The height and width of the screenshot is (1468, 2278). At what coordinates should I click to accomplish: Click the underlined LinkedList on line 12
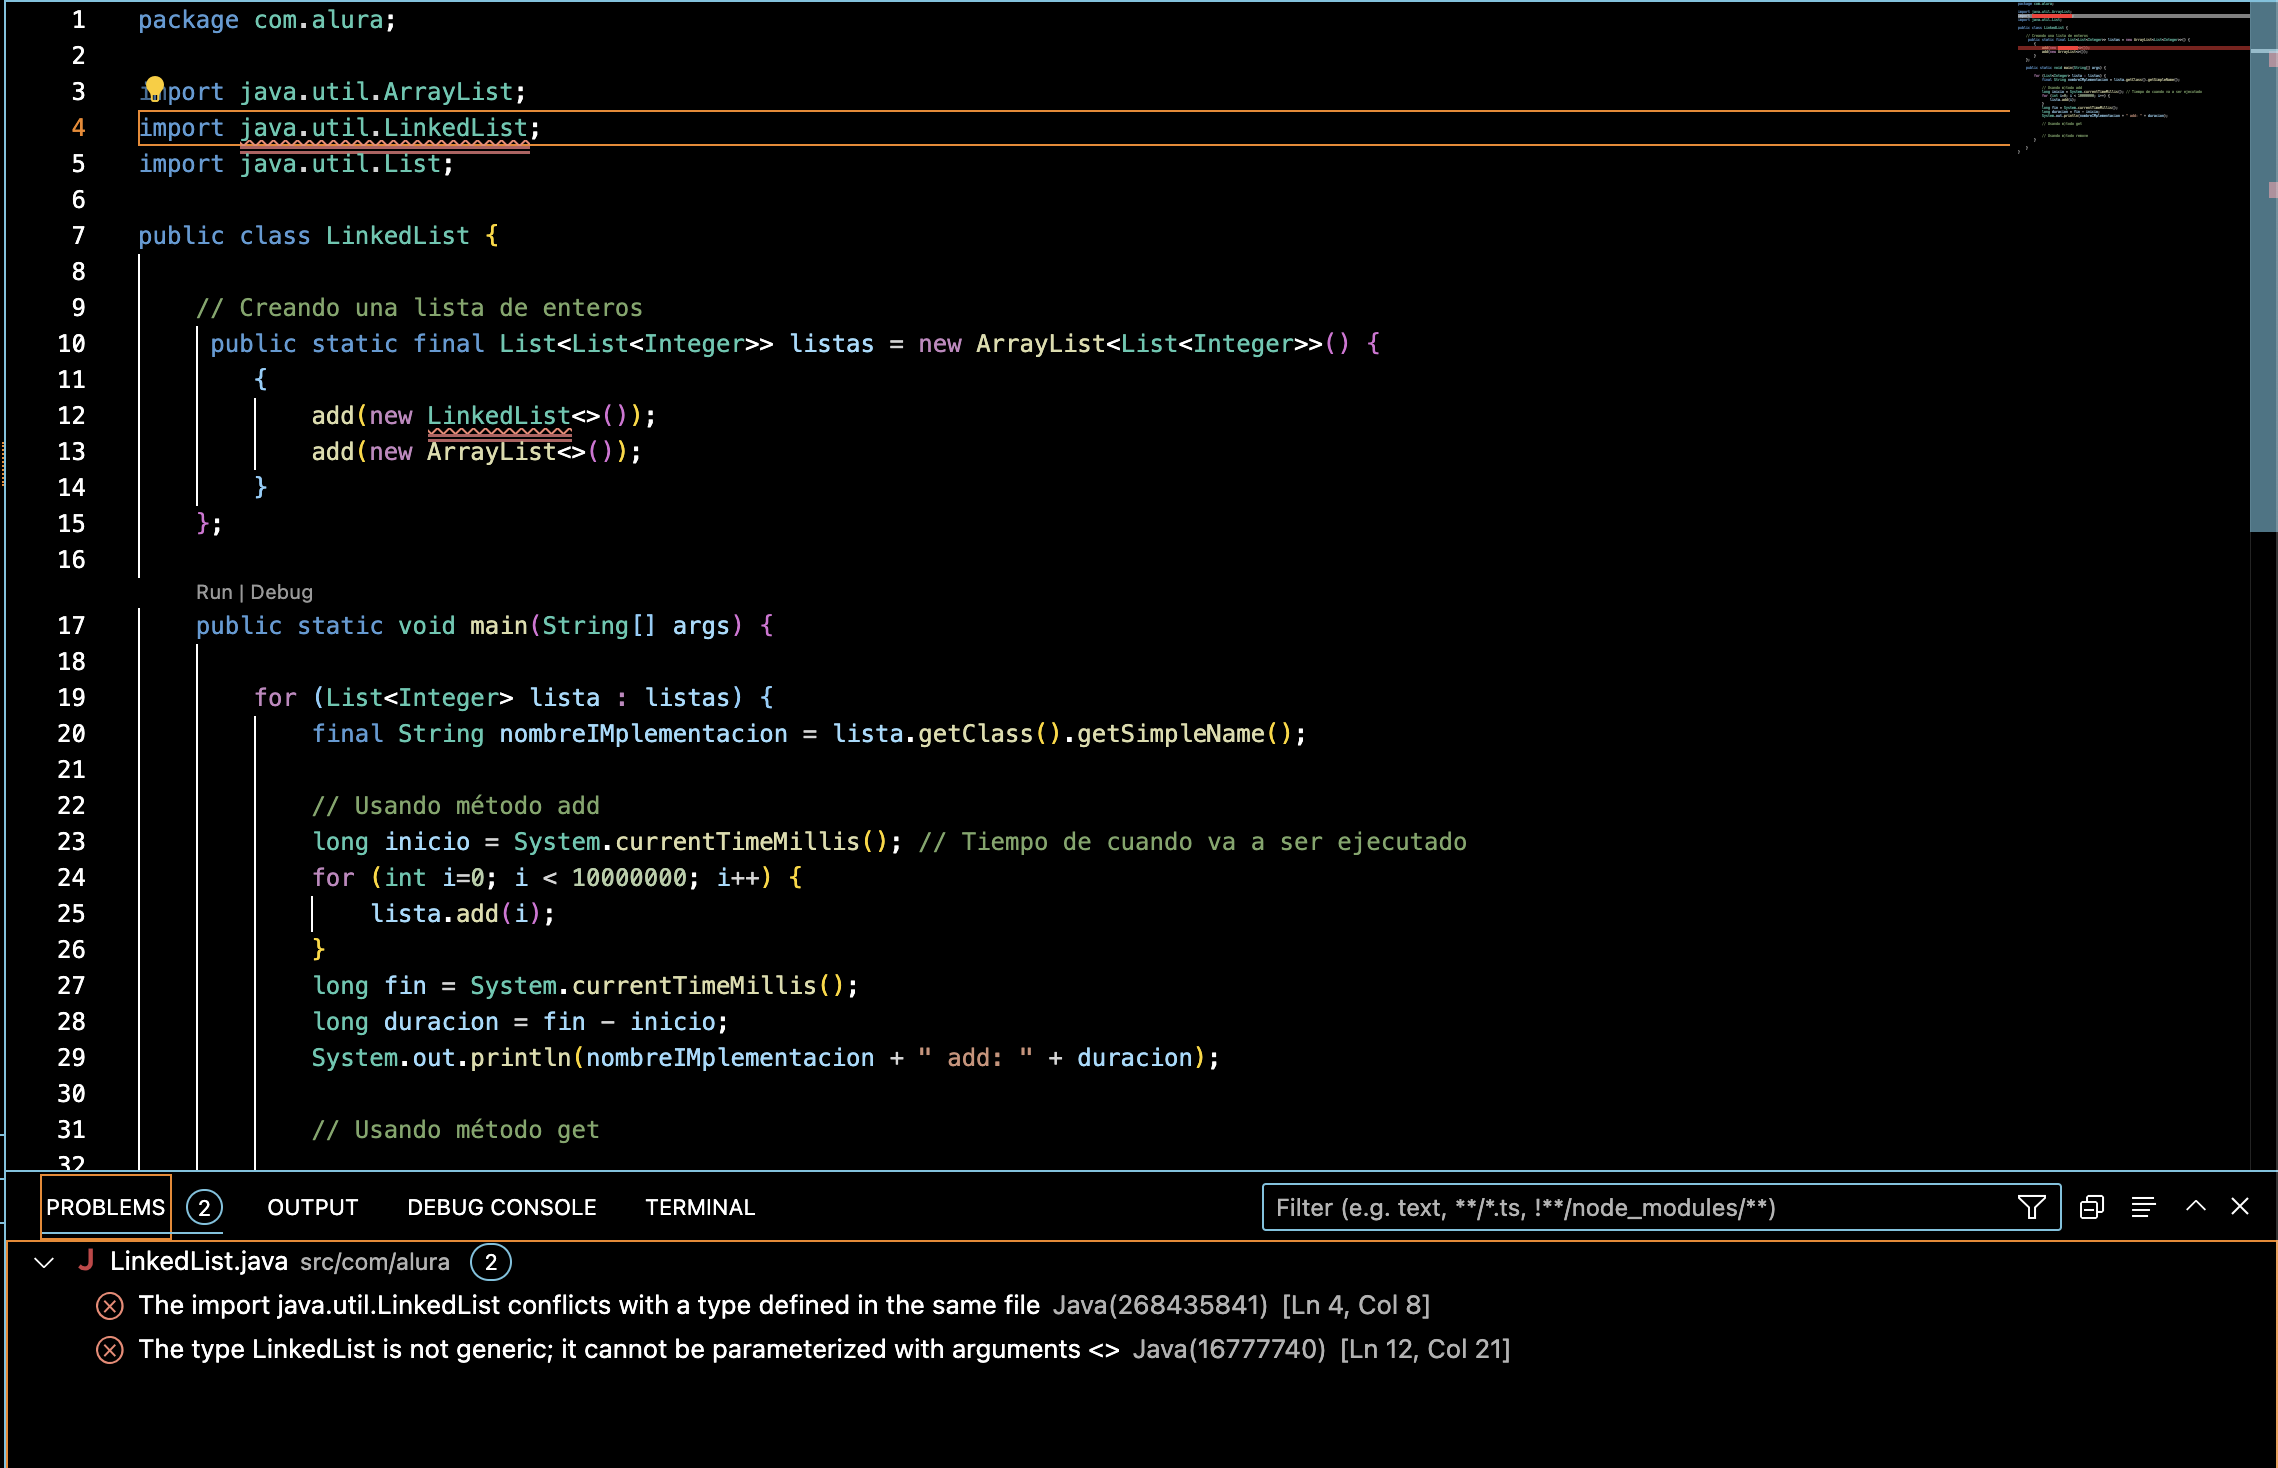tap(499, 416)
